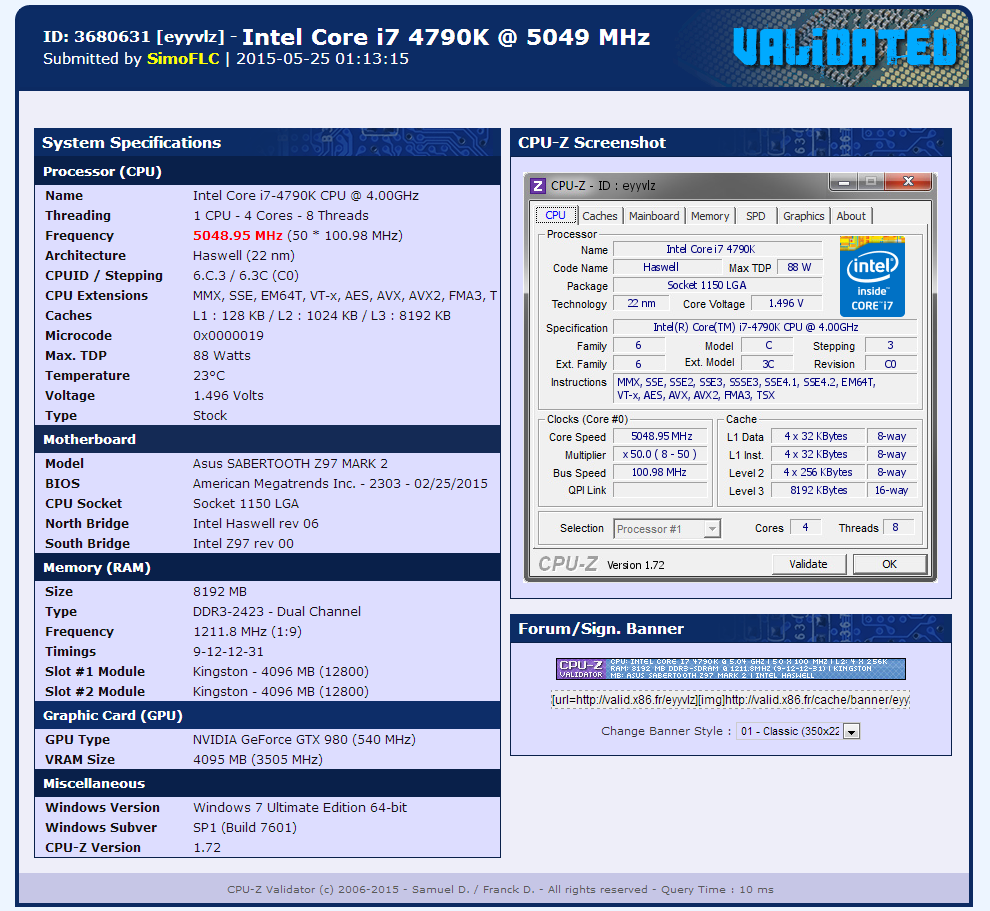Click the Max TDP 88 W field
The image size is (990, 911).
(x=799, y=268)
